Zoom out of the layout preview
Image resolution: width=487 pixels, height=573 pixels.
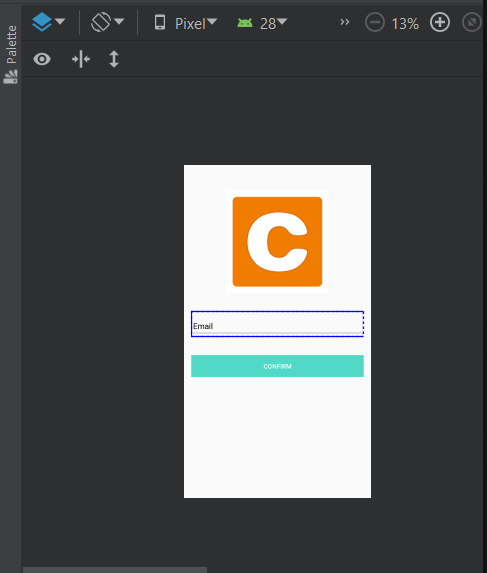pyautogui.click(x=375, y=23)
